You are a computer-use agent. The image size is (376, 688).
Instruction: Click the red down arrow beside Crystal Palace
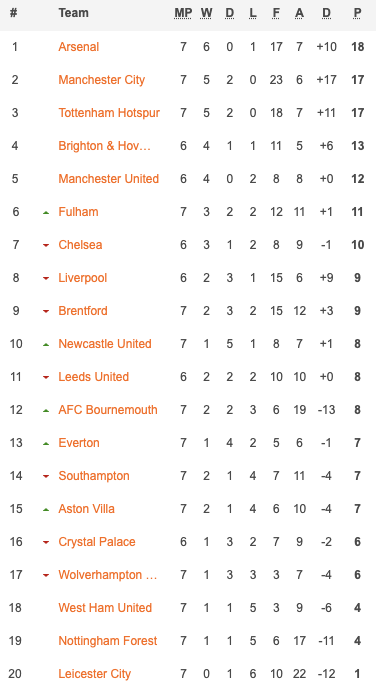46,543
